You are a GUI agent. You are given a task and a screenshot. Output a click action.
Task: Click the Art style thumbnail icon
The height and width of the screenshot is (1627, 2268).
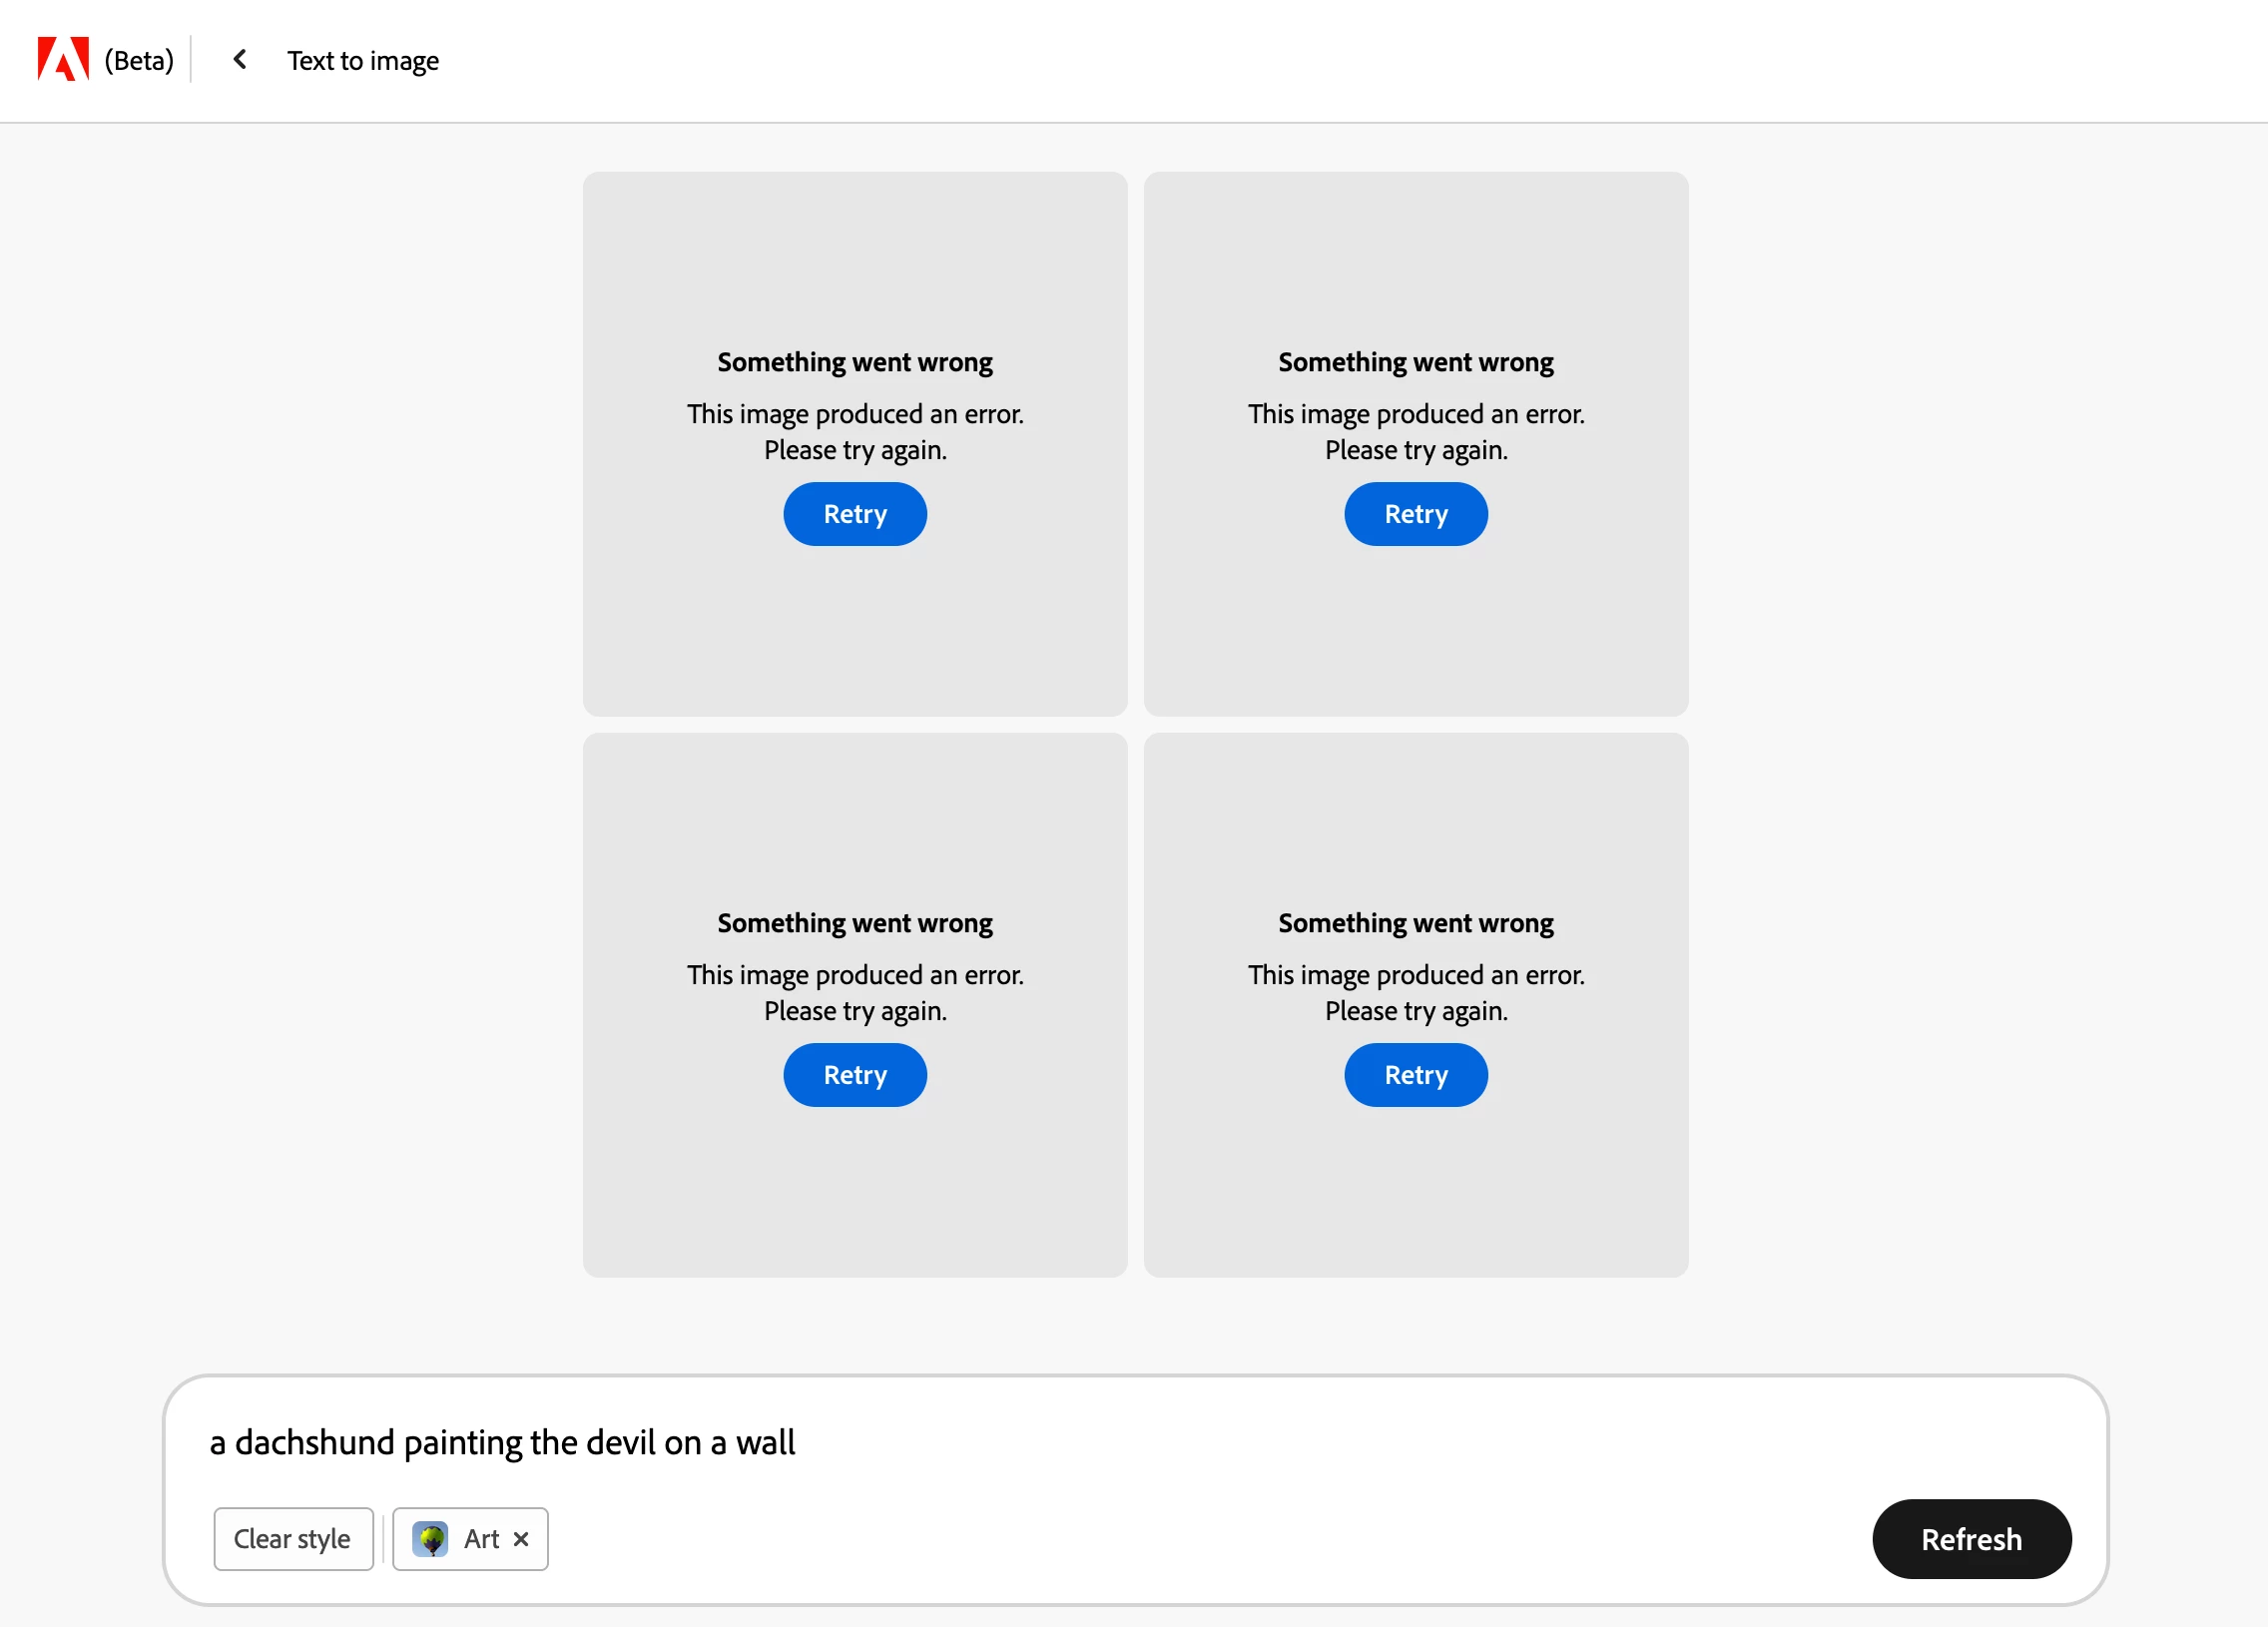[430, 1539]
